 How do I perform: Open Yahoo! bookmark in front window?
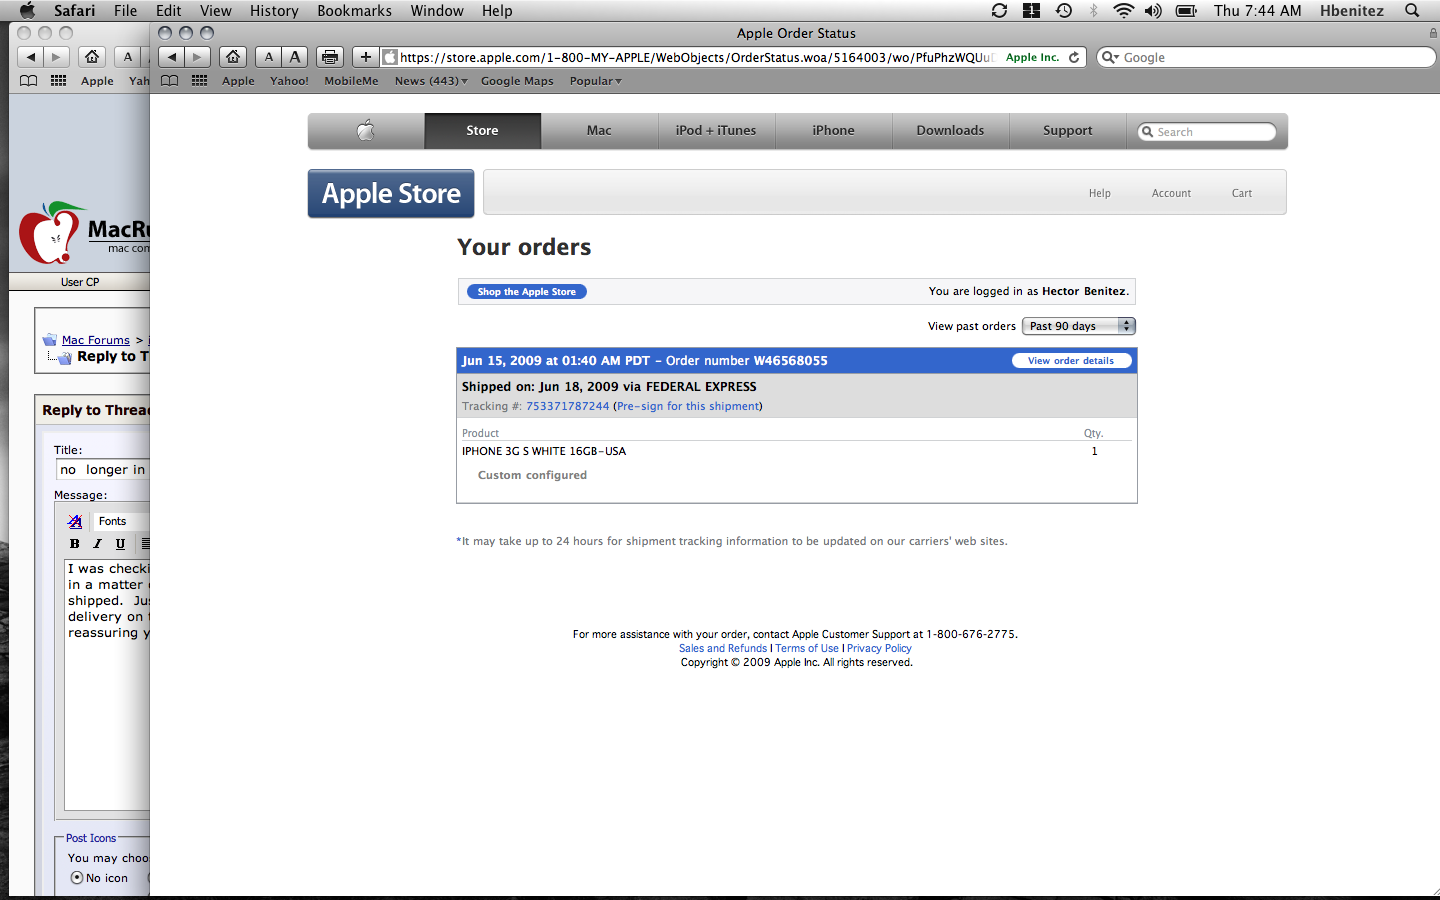coord(289,81)
